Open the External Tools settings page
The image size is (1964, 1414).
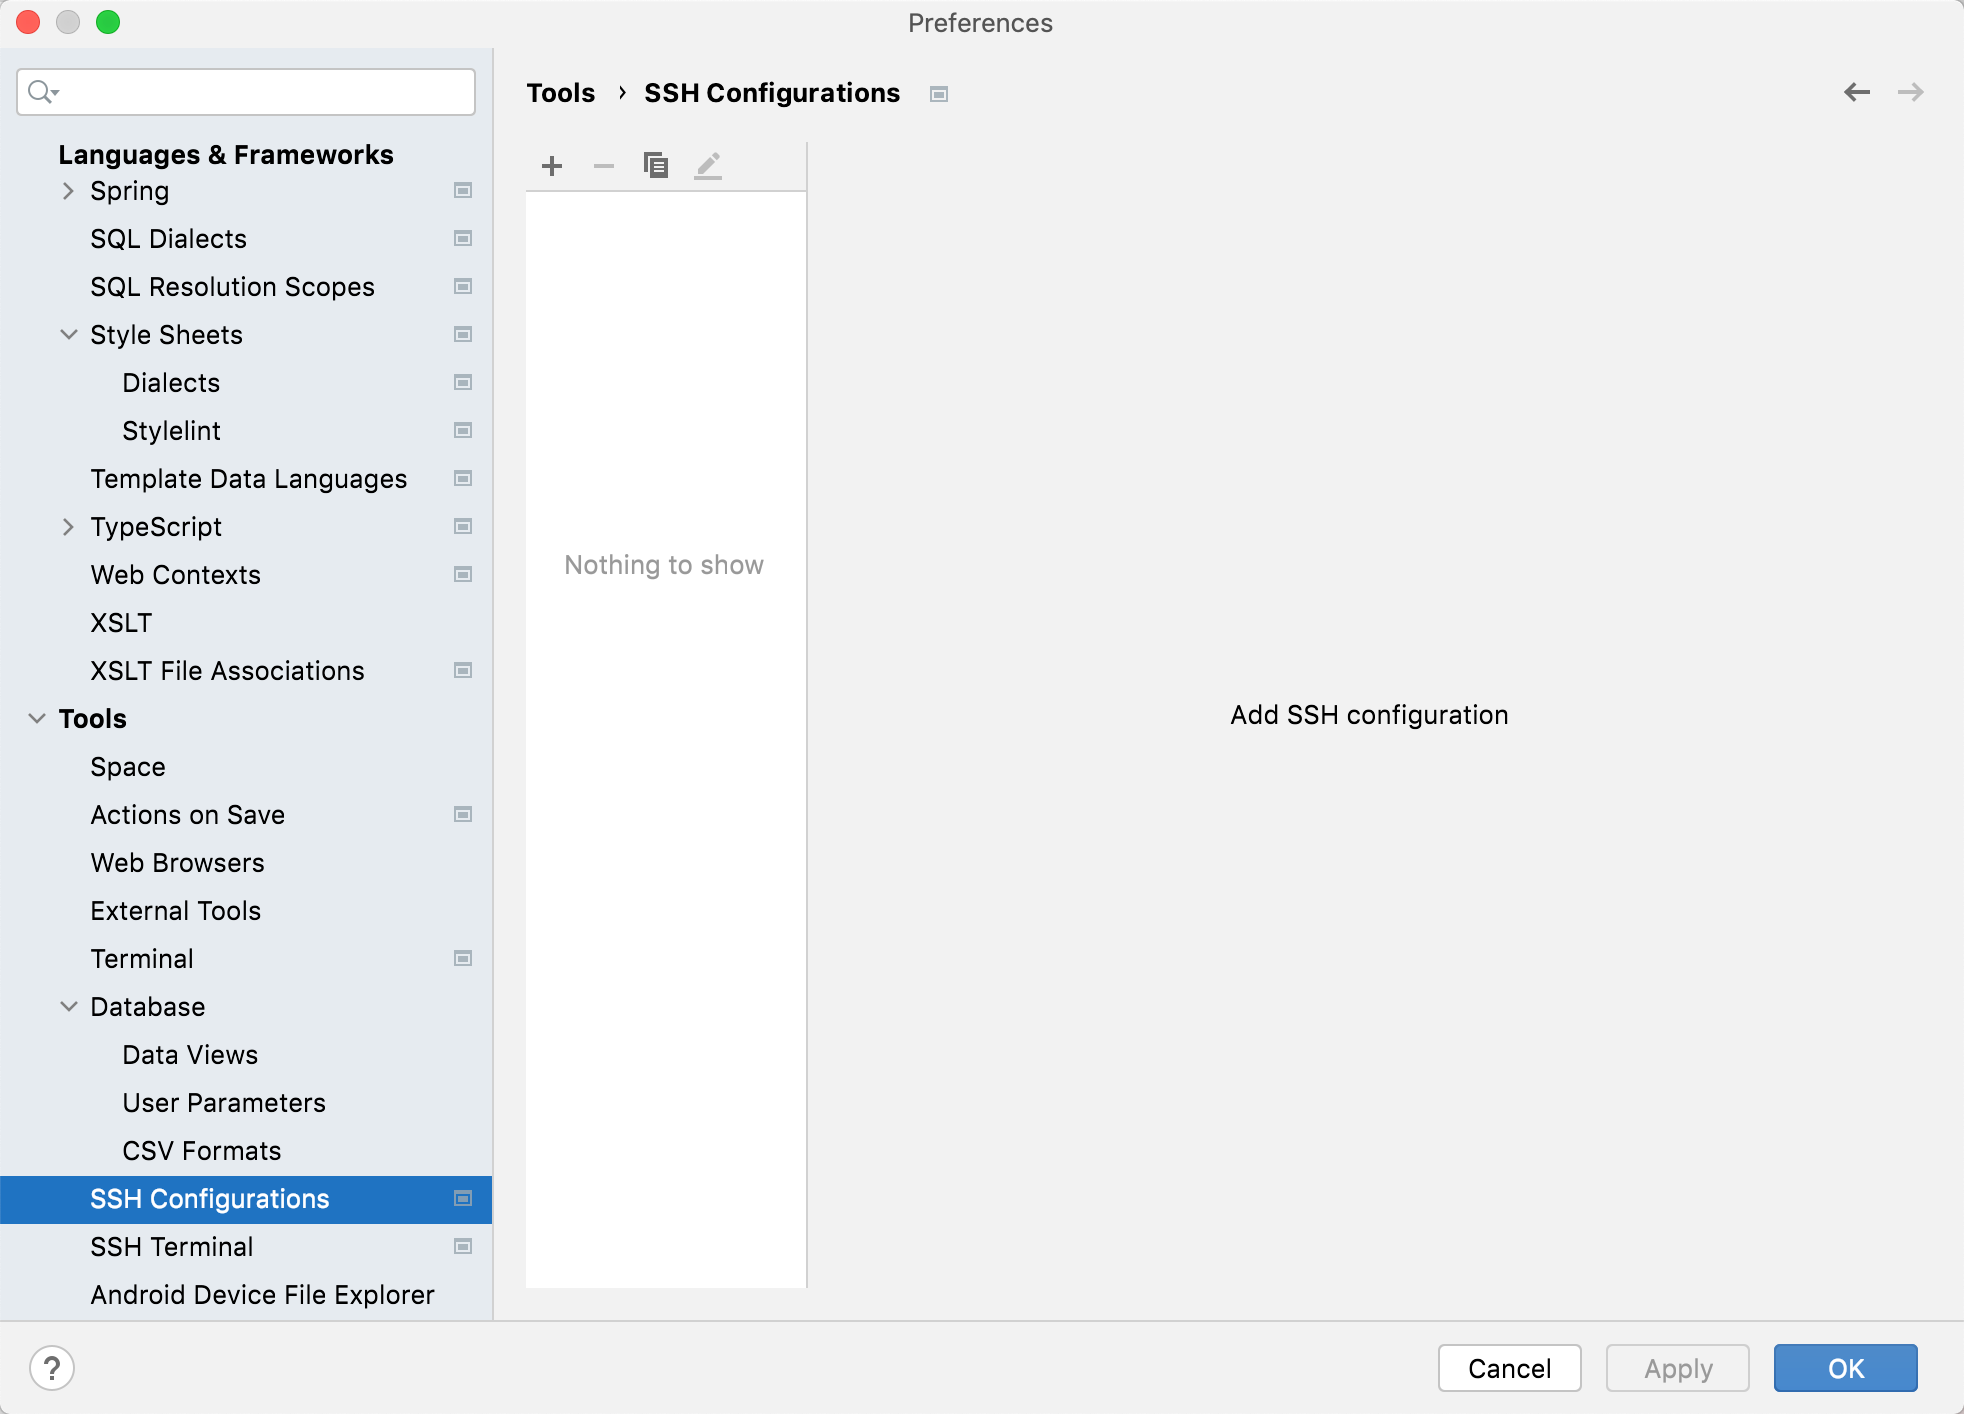174,911
